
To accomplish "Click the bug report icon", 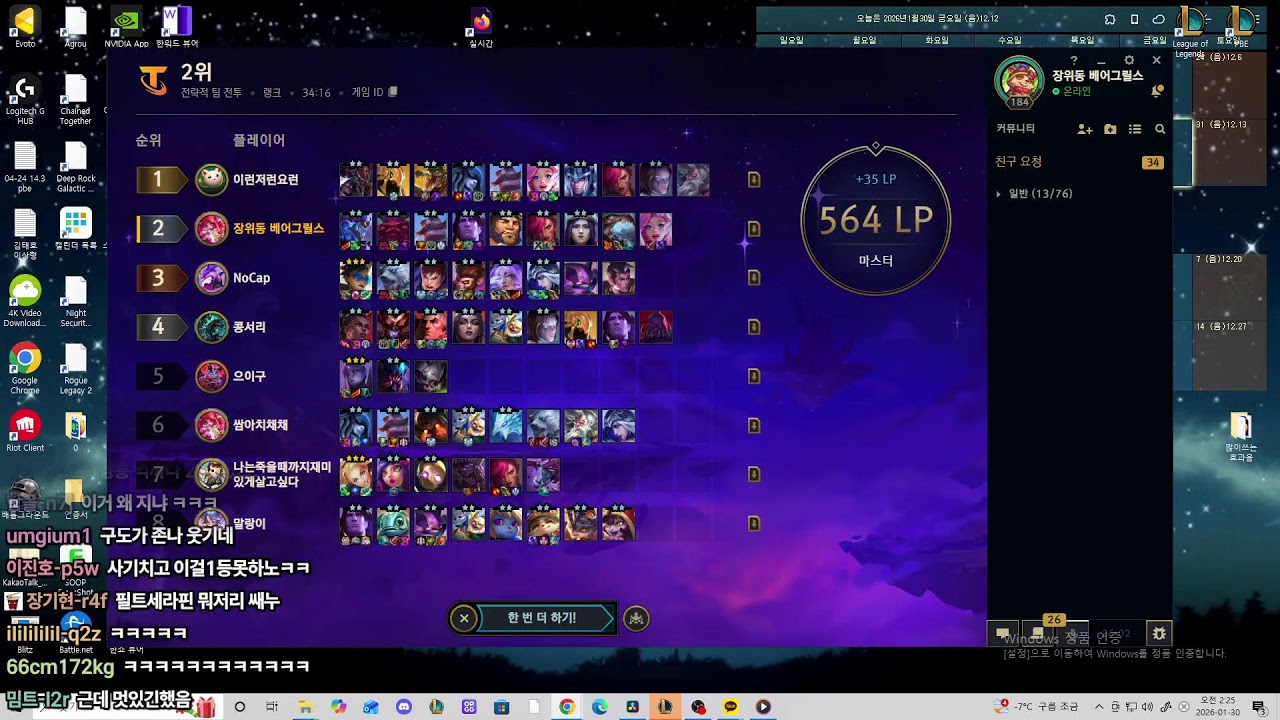I will pyautogui.click(x=1159, y=633).
